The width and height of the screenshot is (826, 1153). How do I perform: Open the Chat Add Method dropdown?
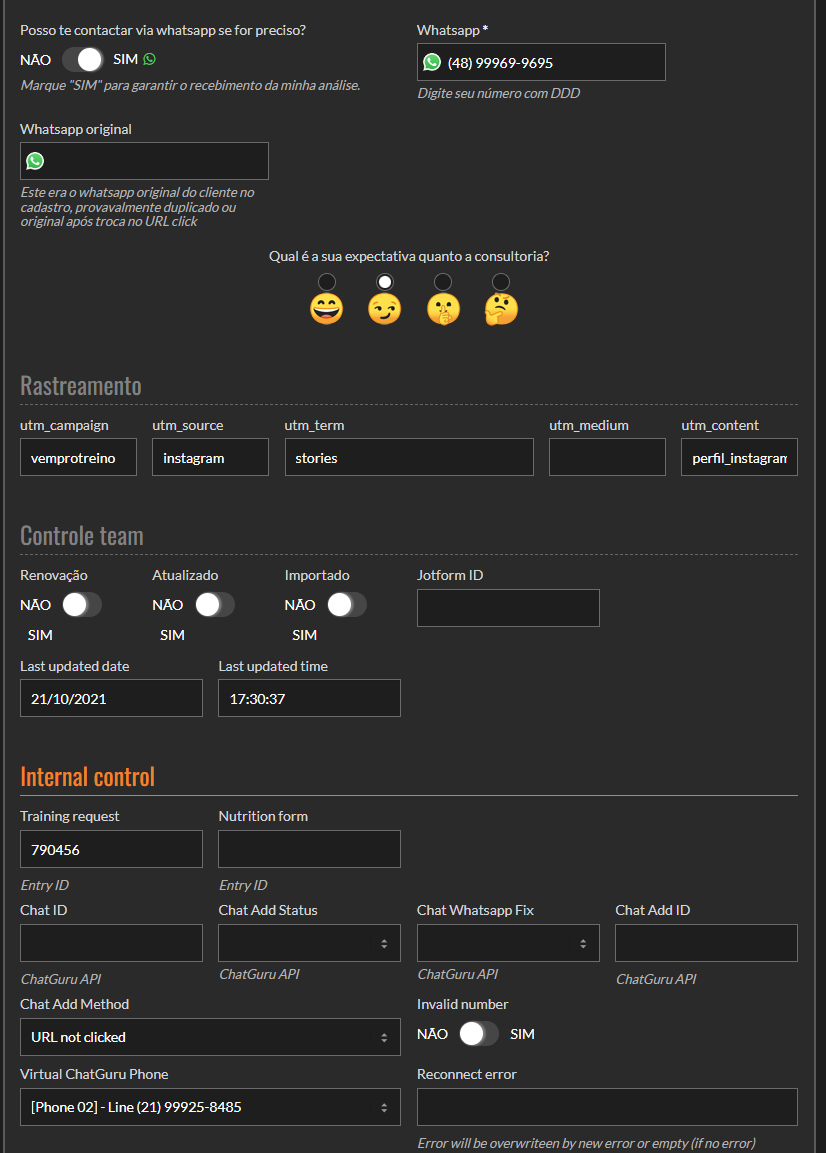point(210,1037)
